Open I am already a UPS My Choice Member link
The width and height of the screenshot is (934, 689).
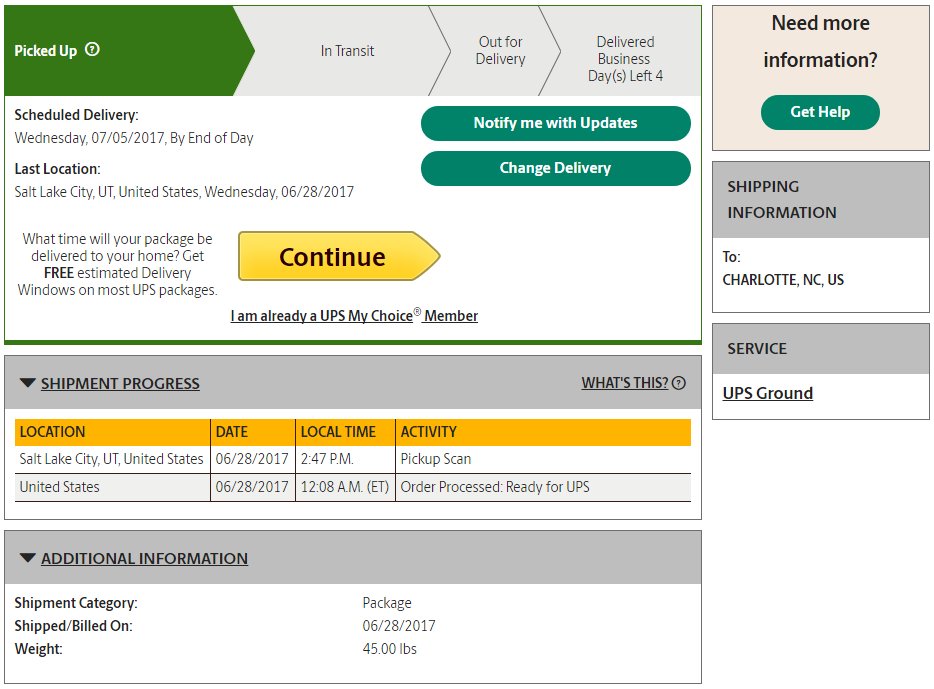click(354, 316)
